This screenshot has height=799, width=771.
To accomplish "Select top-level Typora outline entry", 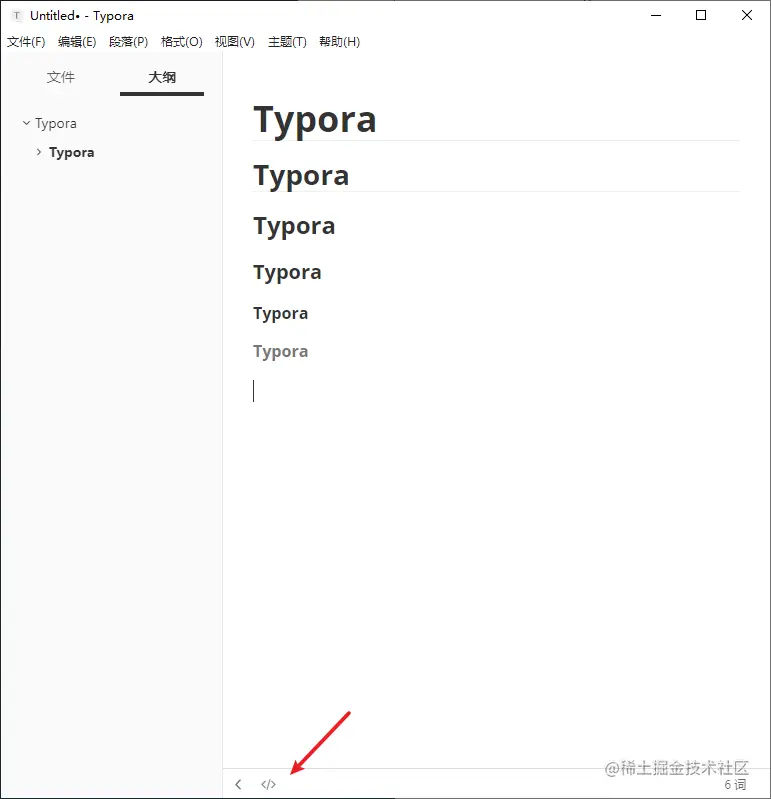I will click(x=56, y=123).
